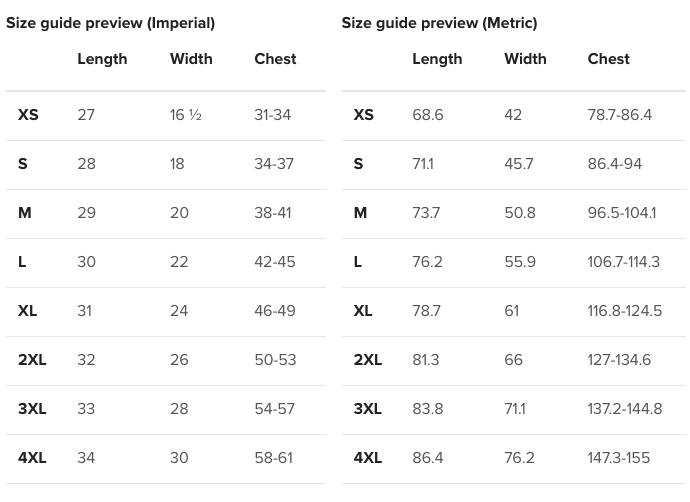Click the XS row label in Imperial table
The width and height of the screenshot is (690, 502).
[x=28, y=115]
